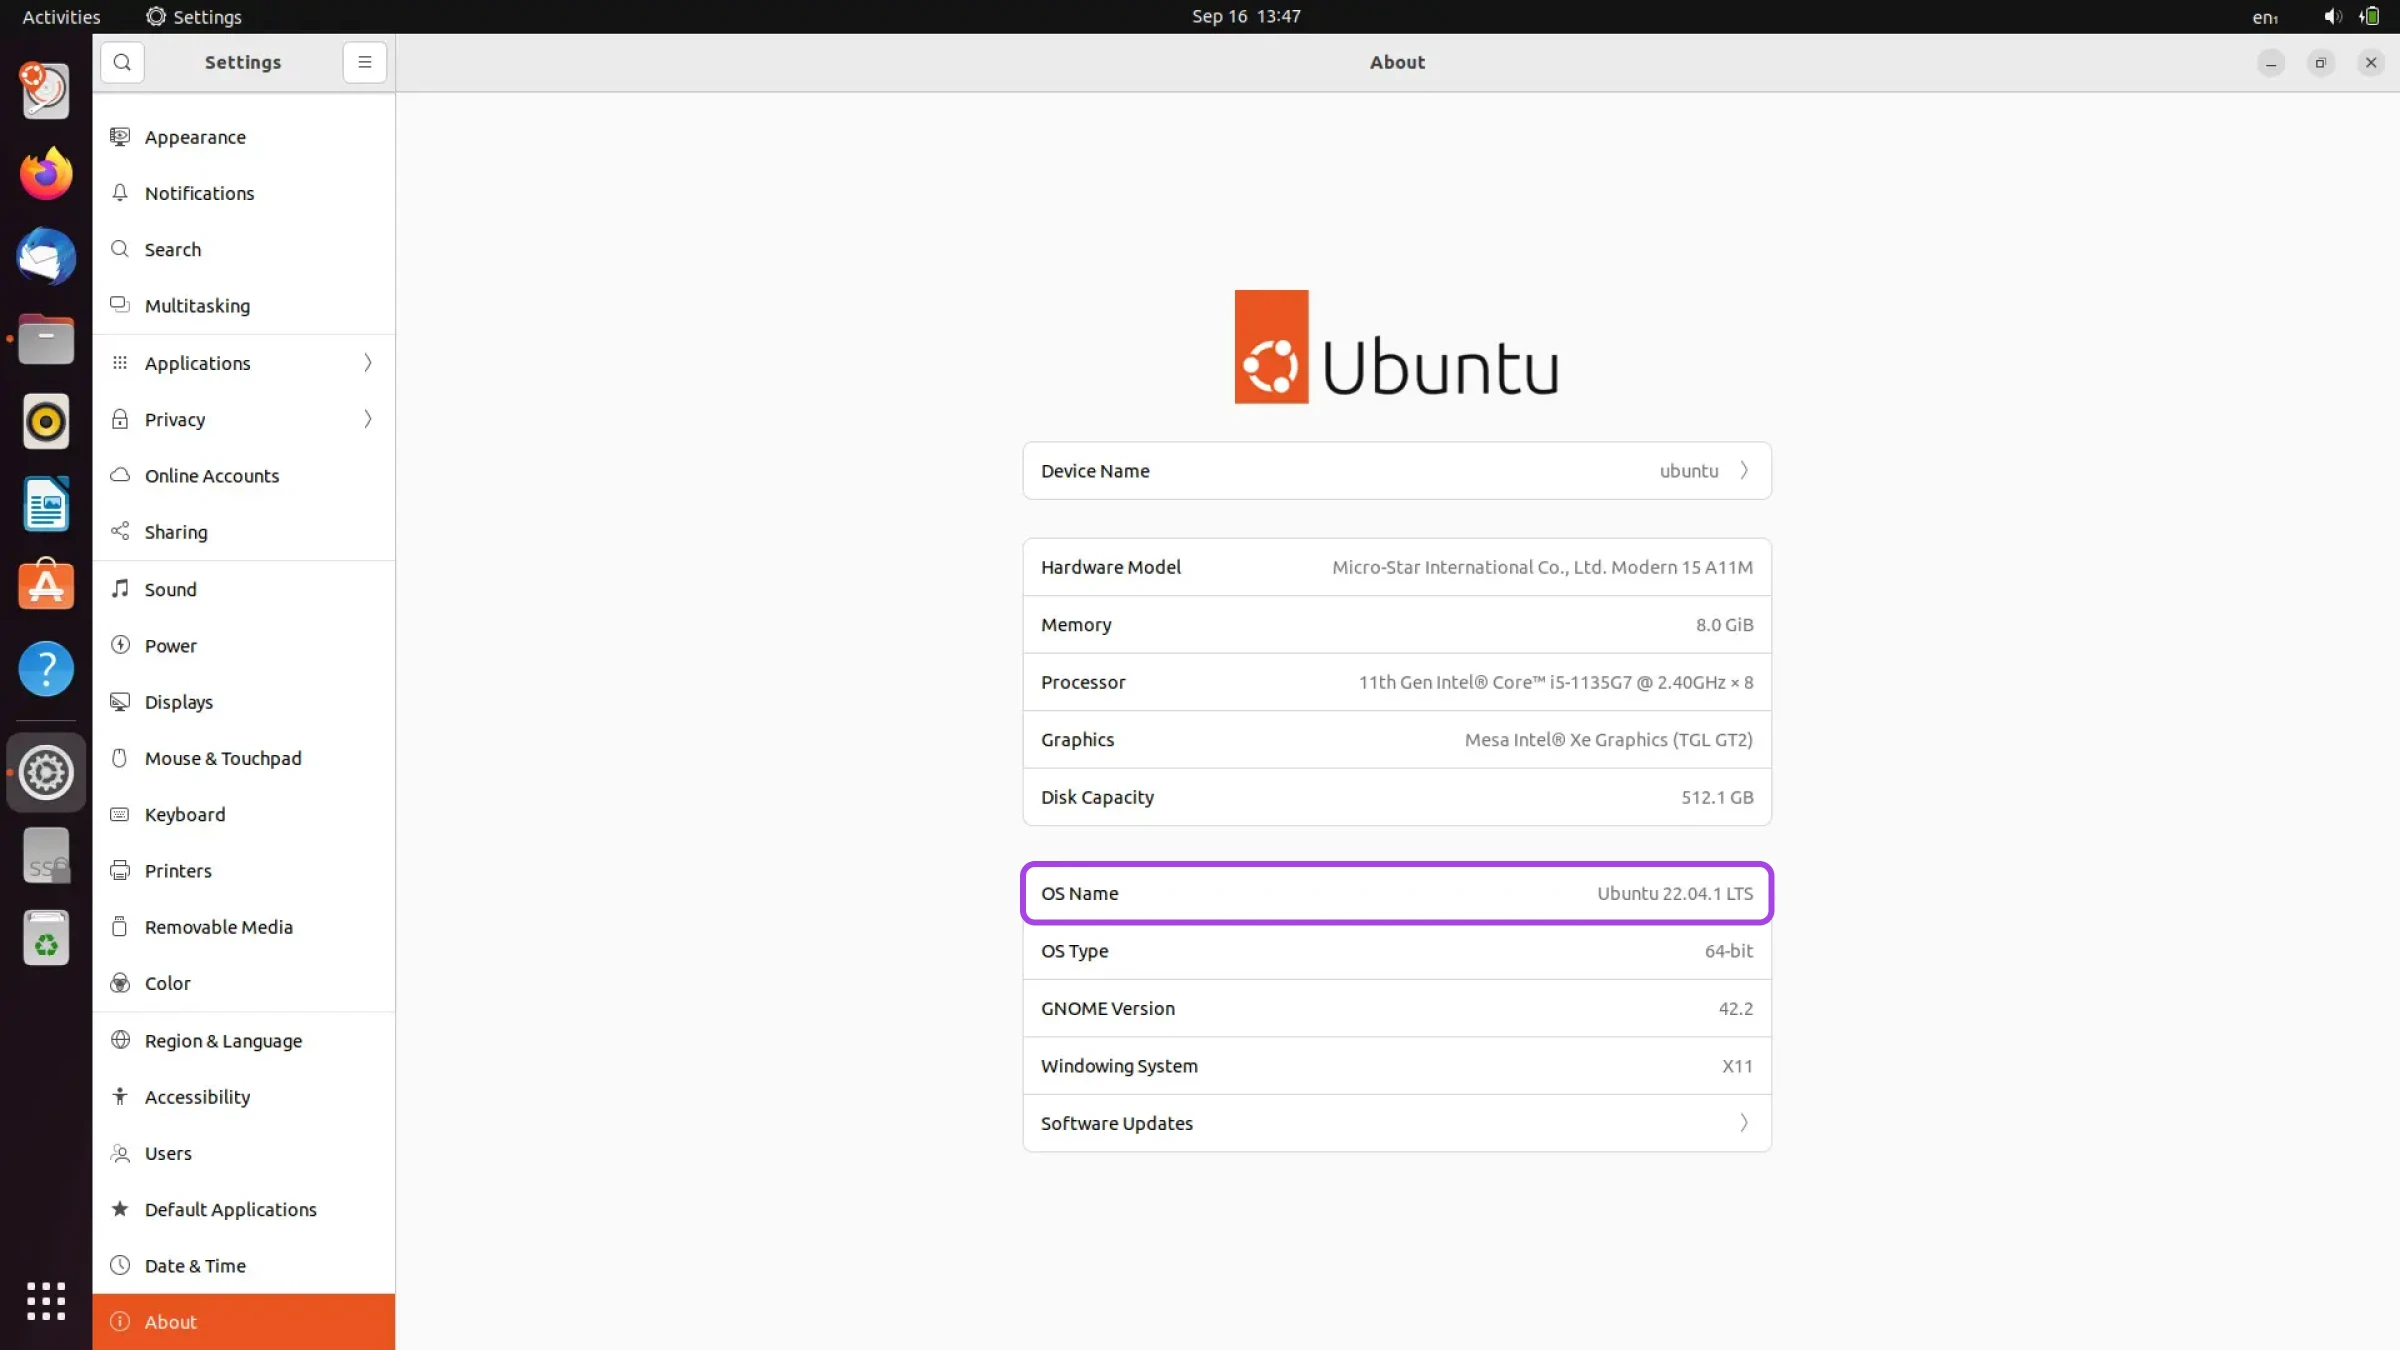
Task: Click the Disk Capacity 512.1 GB value
Action: tap(1717, 797)
